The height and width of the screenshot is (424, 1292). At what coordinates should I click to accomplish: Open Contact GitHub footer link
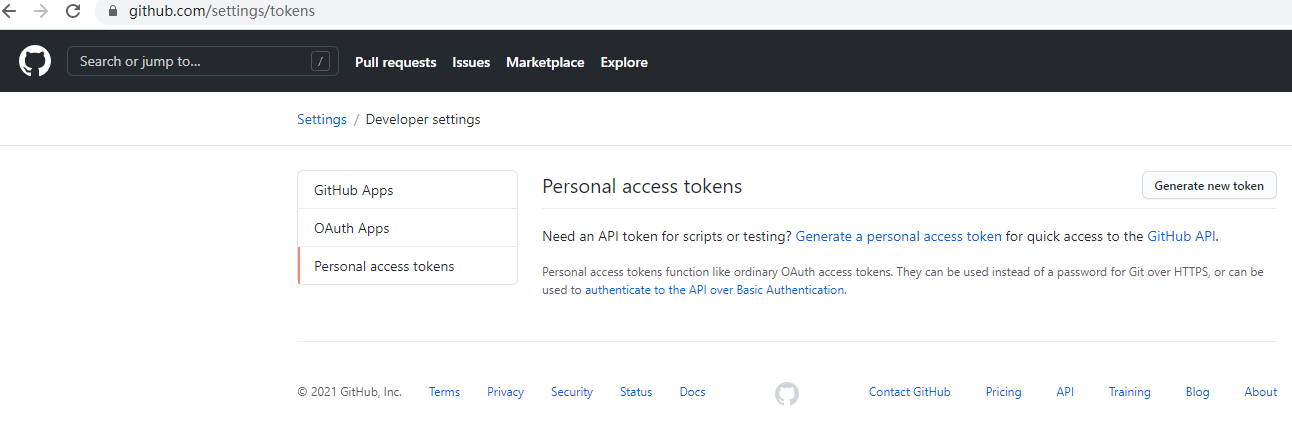point(910,392)
